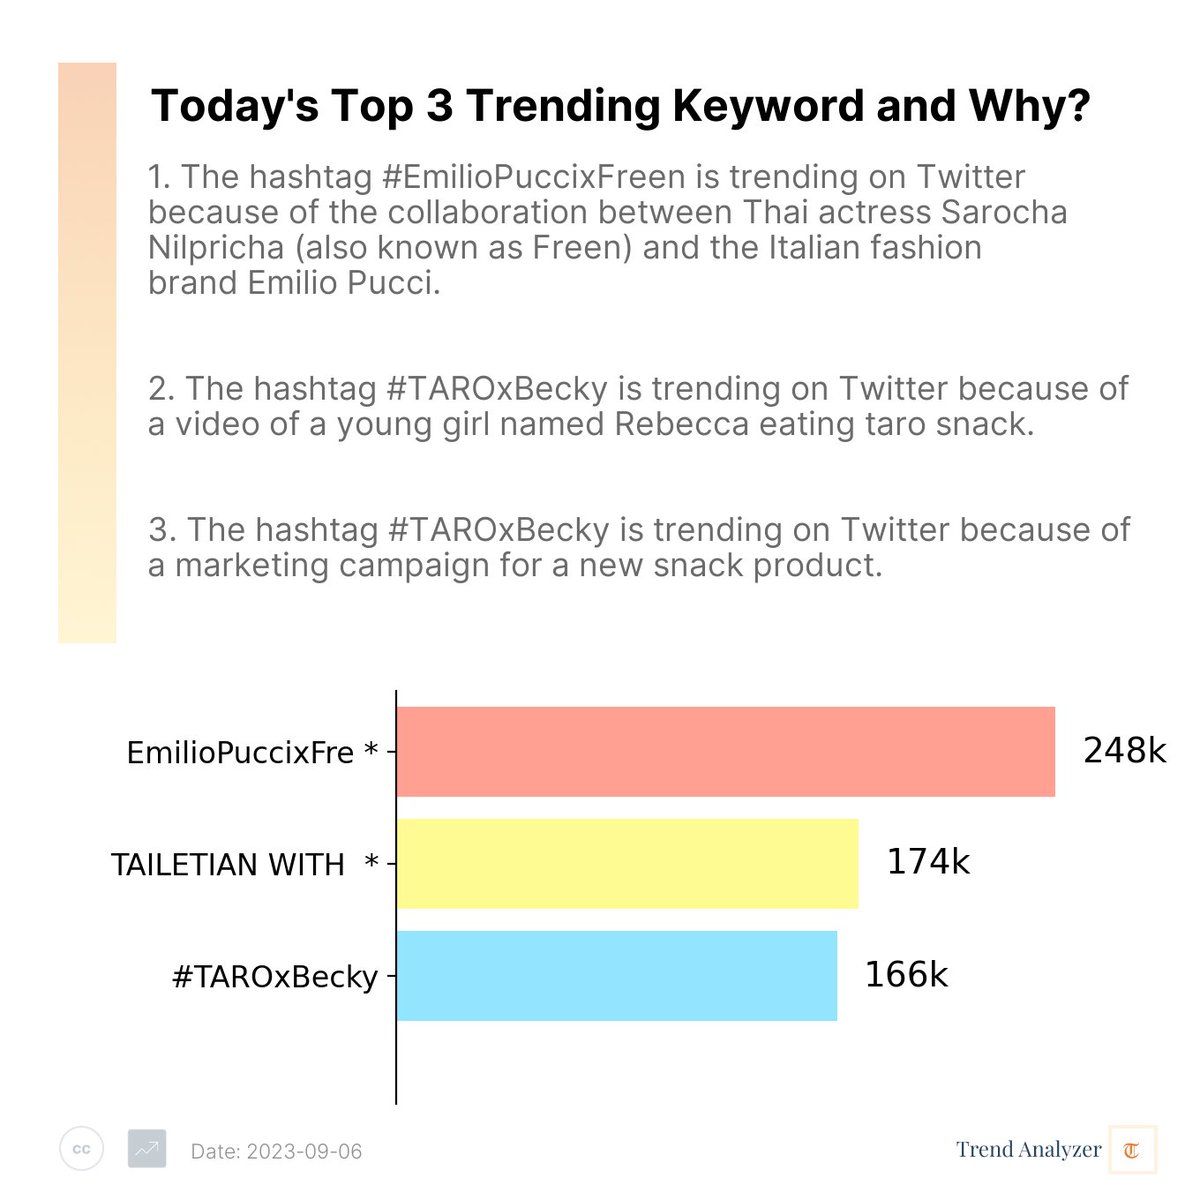
Task: Click the trend chart icon
Action: point(147,1149)
